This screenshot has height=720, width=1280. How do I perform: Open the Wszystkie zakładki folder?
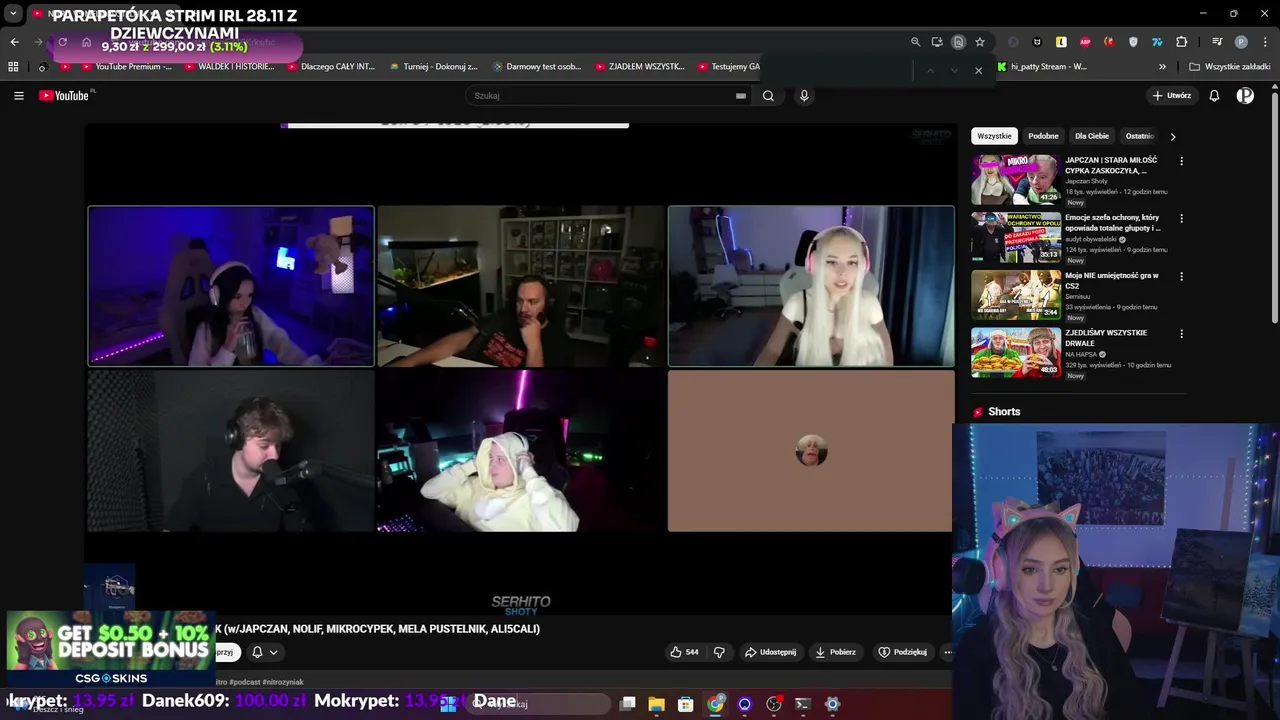tap(1230, 67)
